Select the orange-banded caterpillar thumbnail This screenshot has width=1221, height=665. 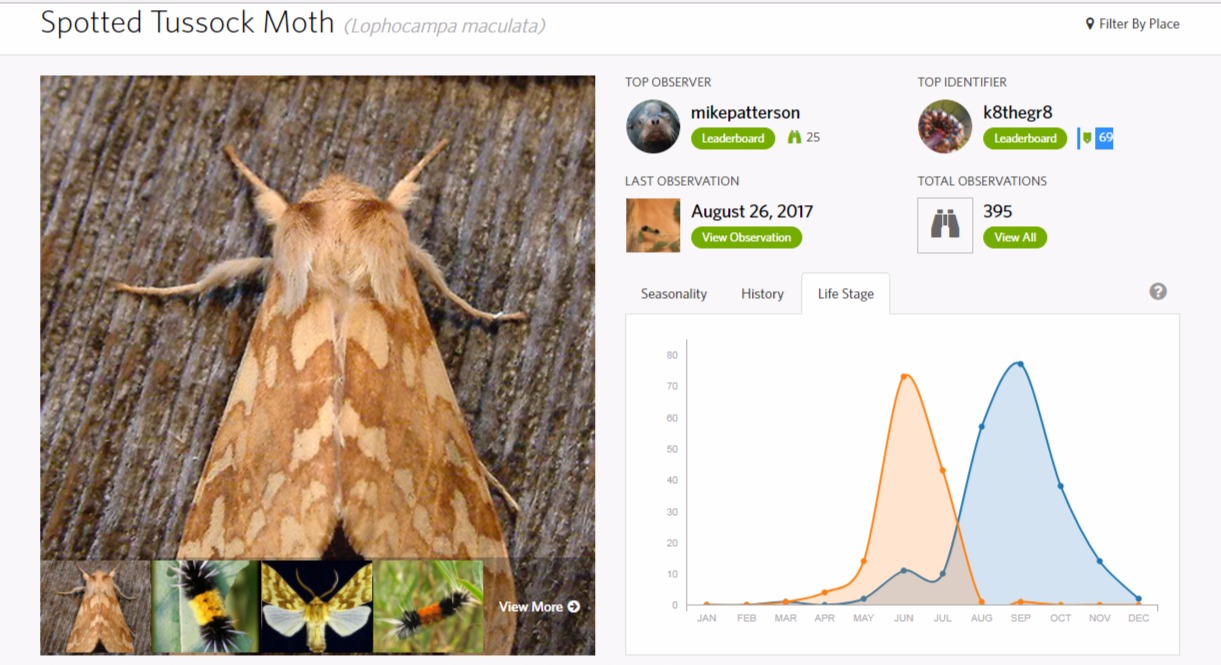click(x=428, y=607)
